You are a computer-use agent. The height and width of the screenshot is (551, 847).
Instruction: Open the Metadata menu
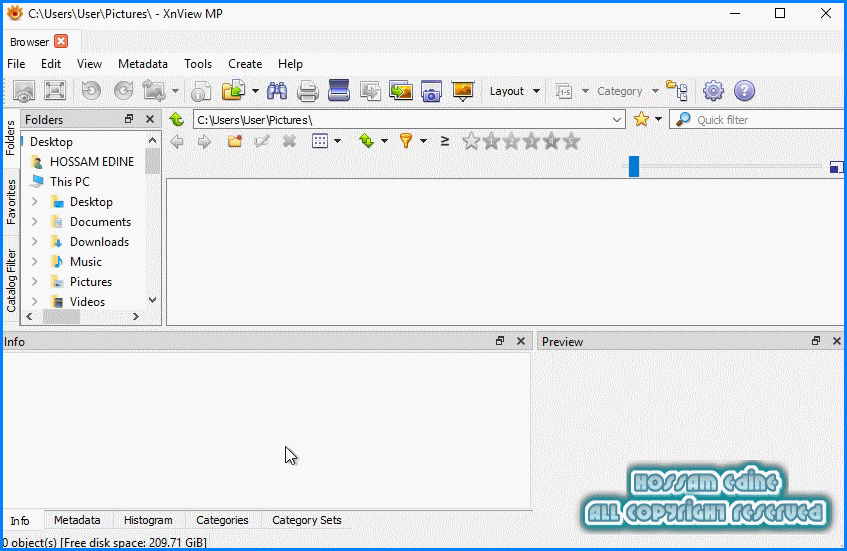[x=143, y=64]
